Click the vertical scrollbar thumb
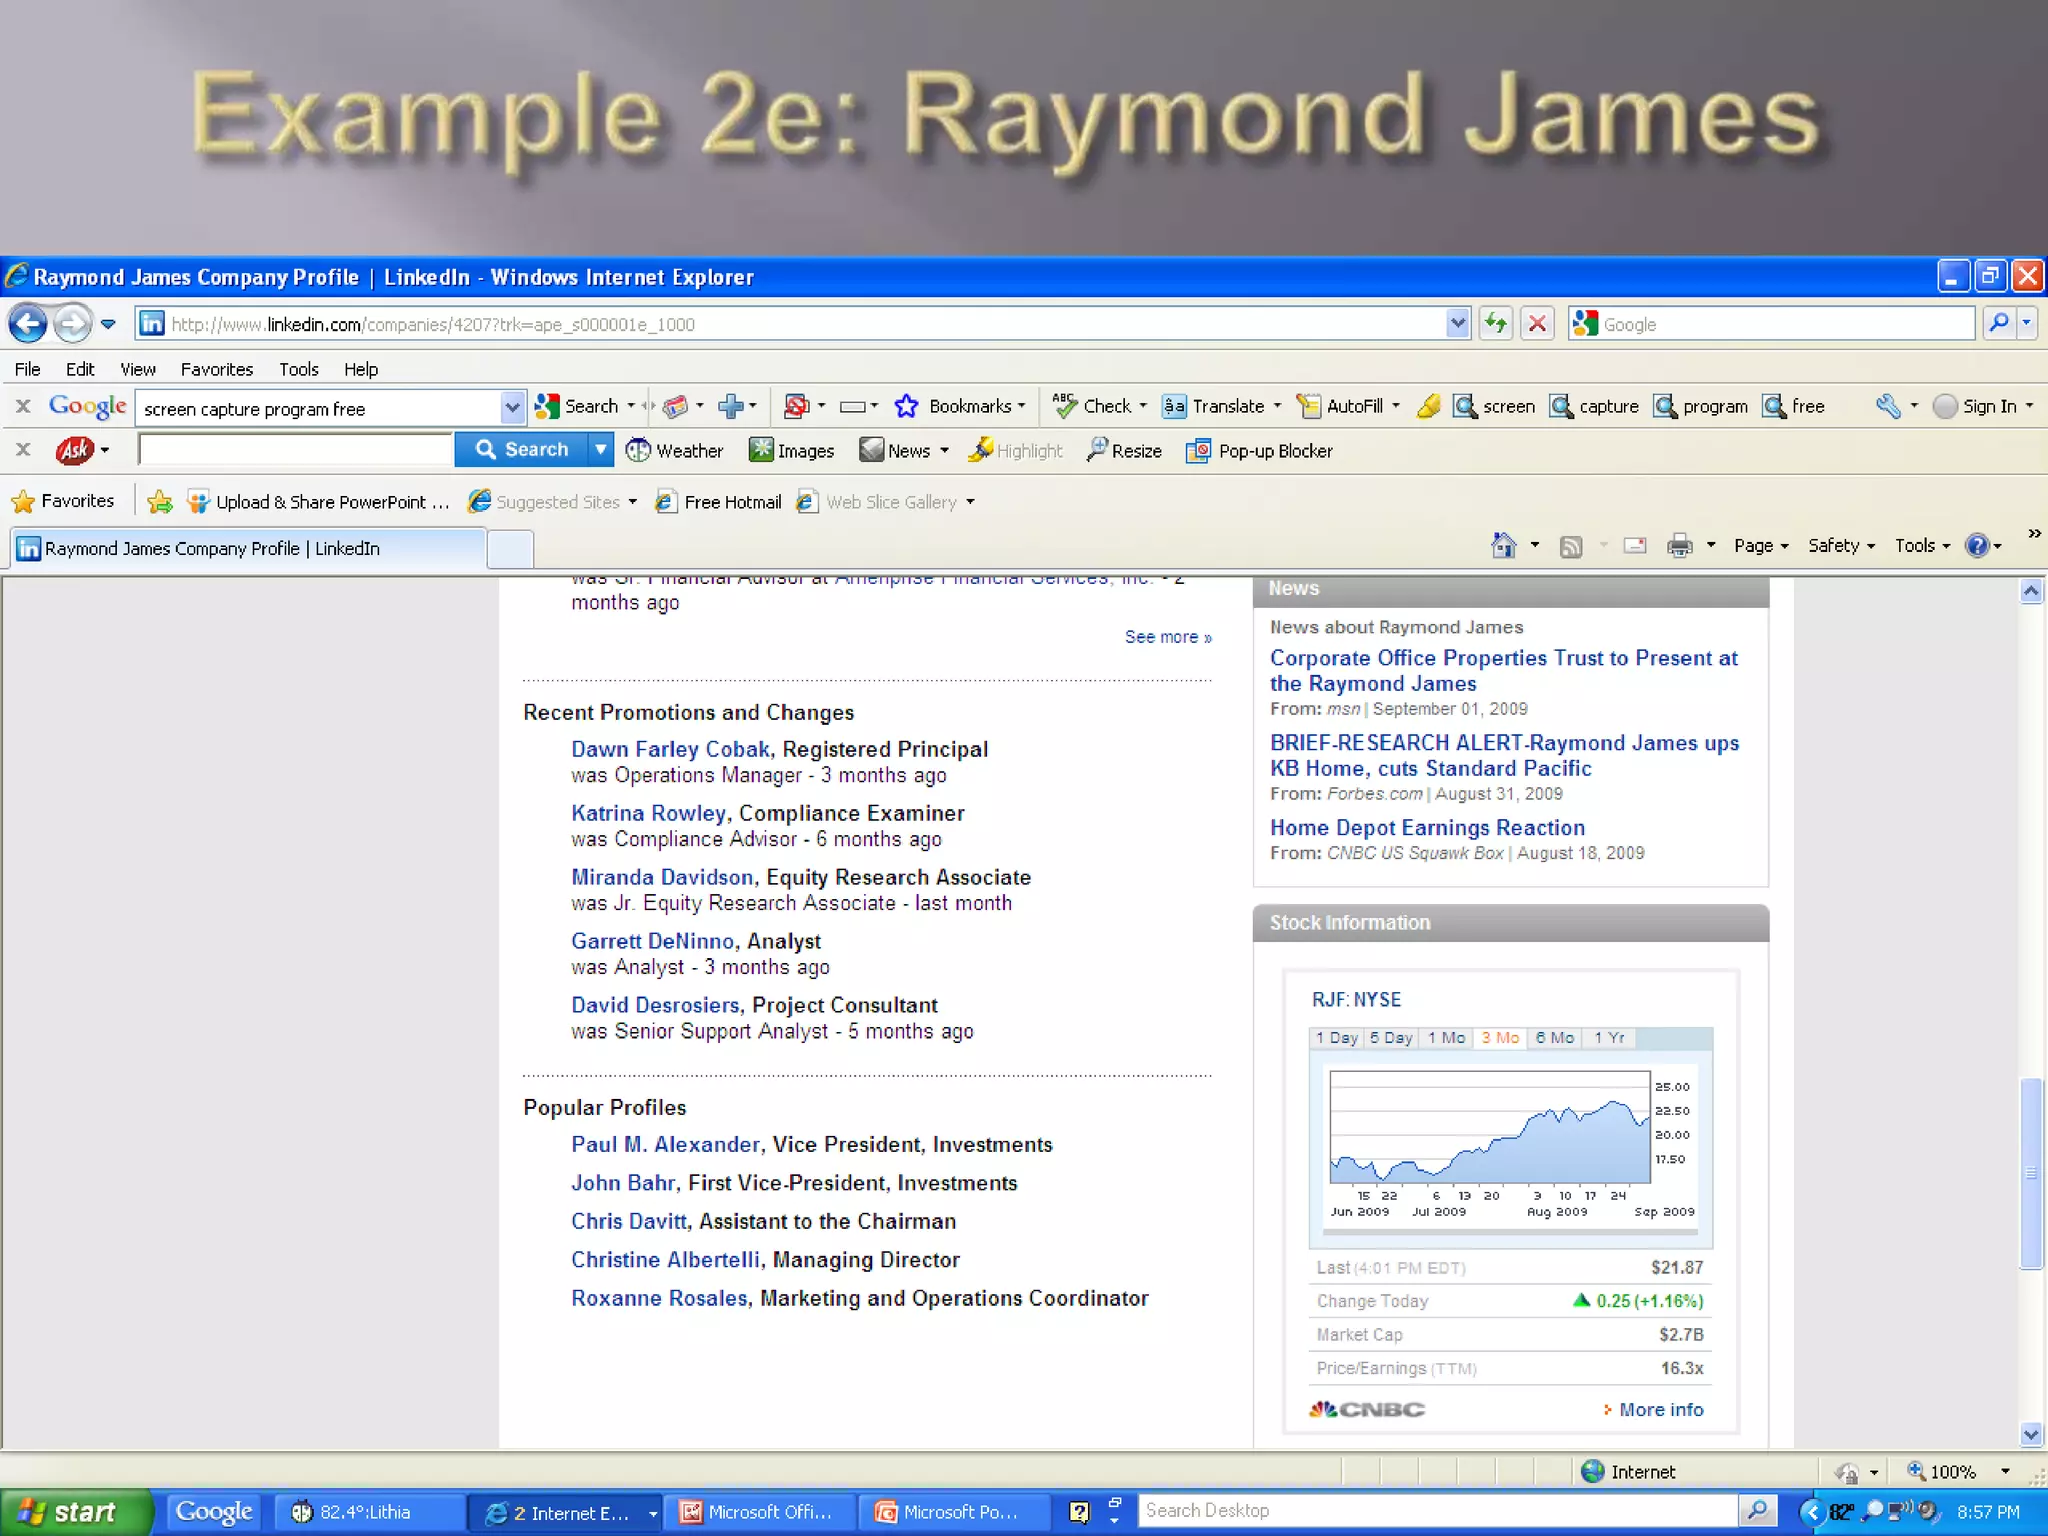Viewport: 2048px width, 1536px height. [x=2030, y=1172]
